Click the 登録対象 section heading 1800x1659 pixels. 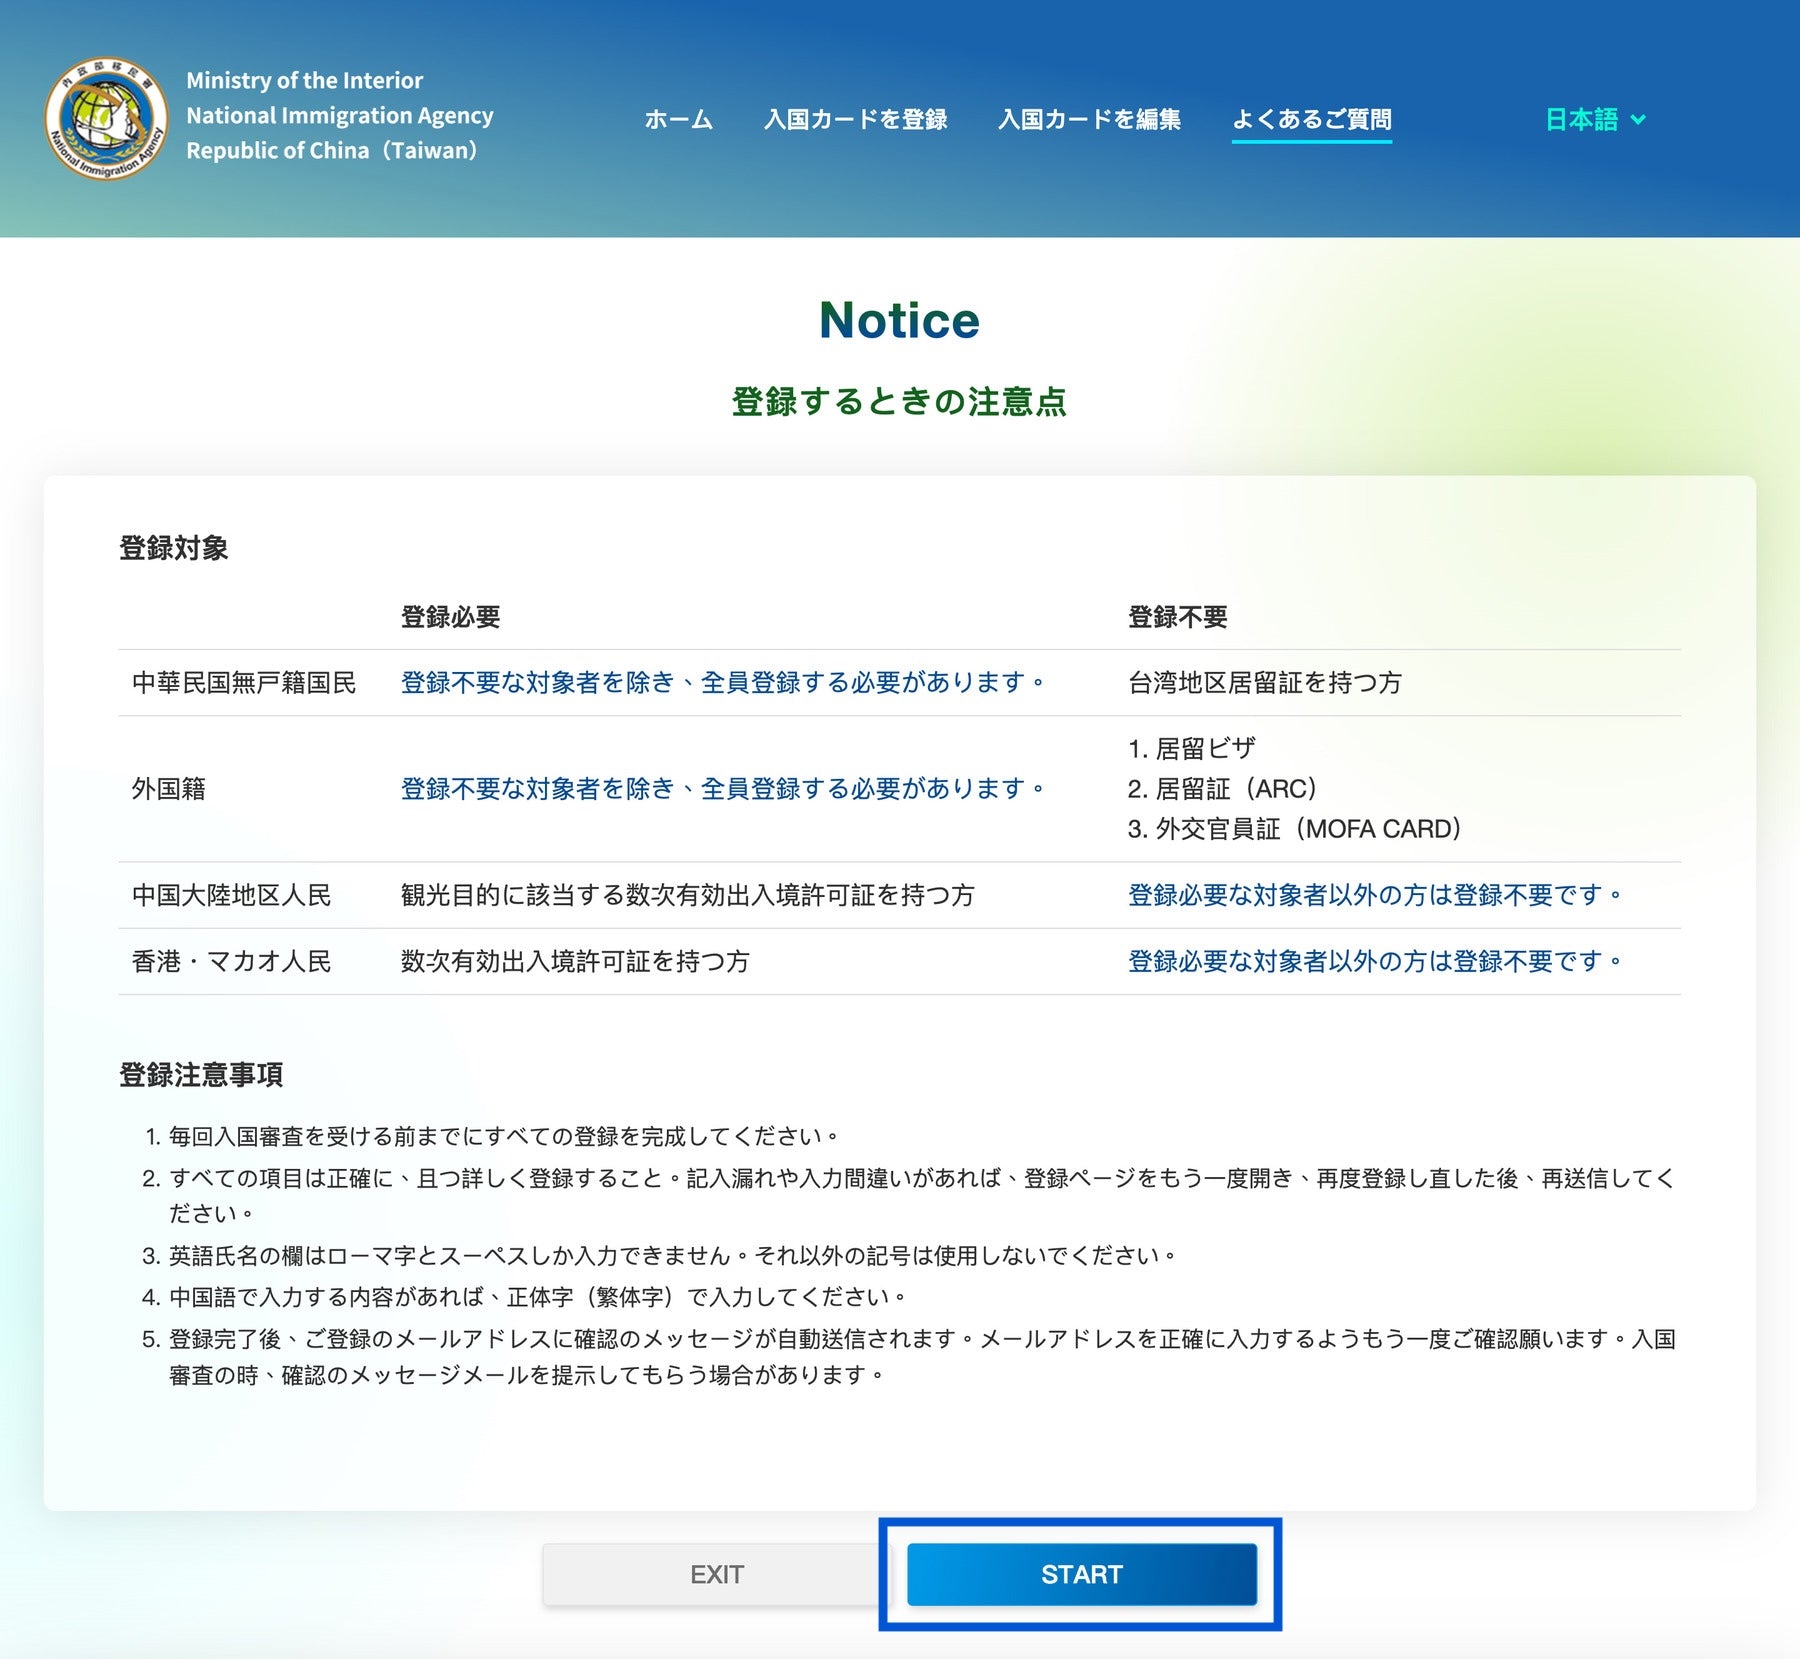point(174,548)
